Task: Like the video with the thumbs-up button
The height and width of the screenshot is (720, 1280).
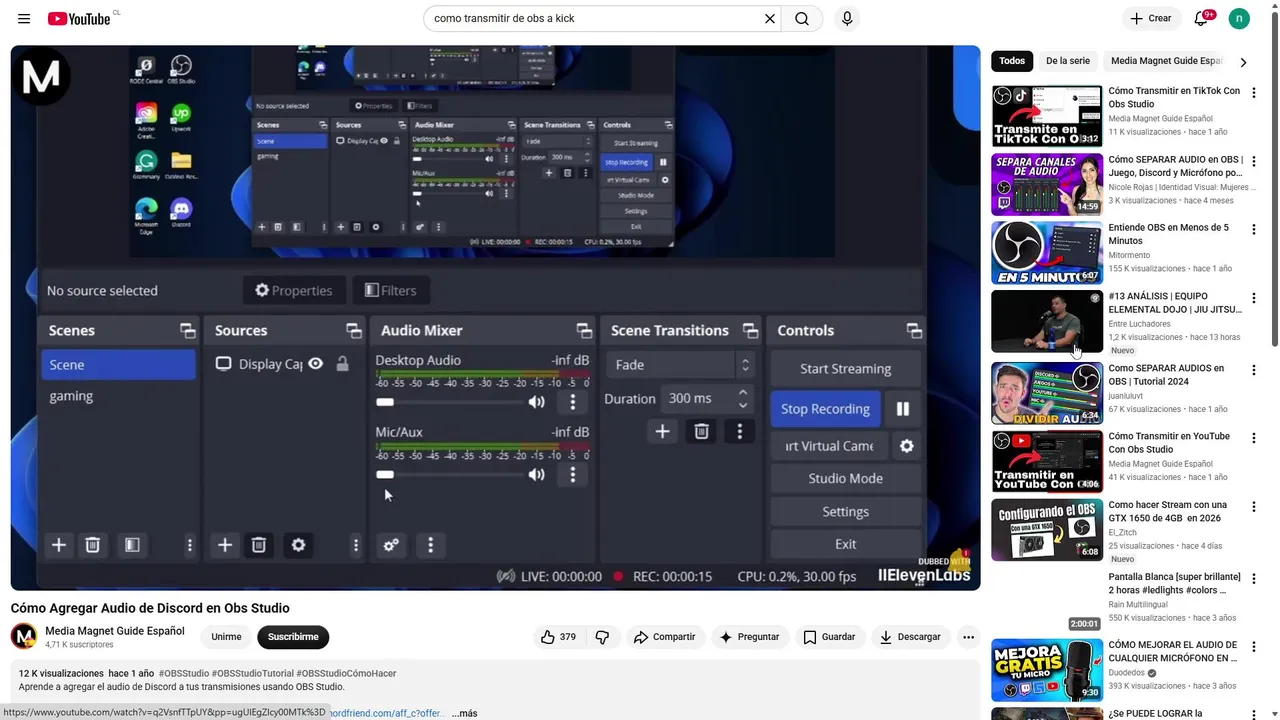Action: point(558,637)
